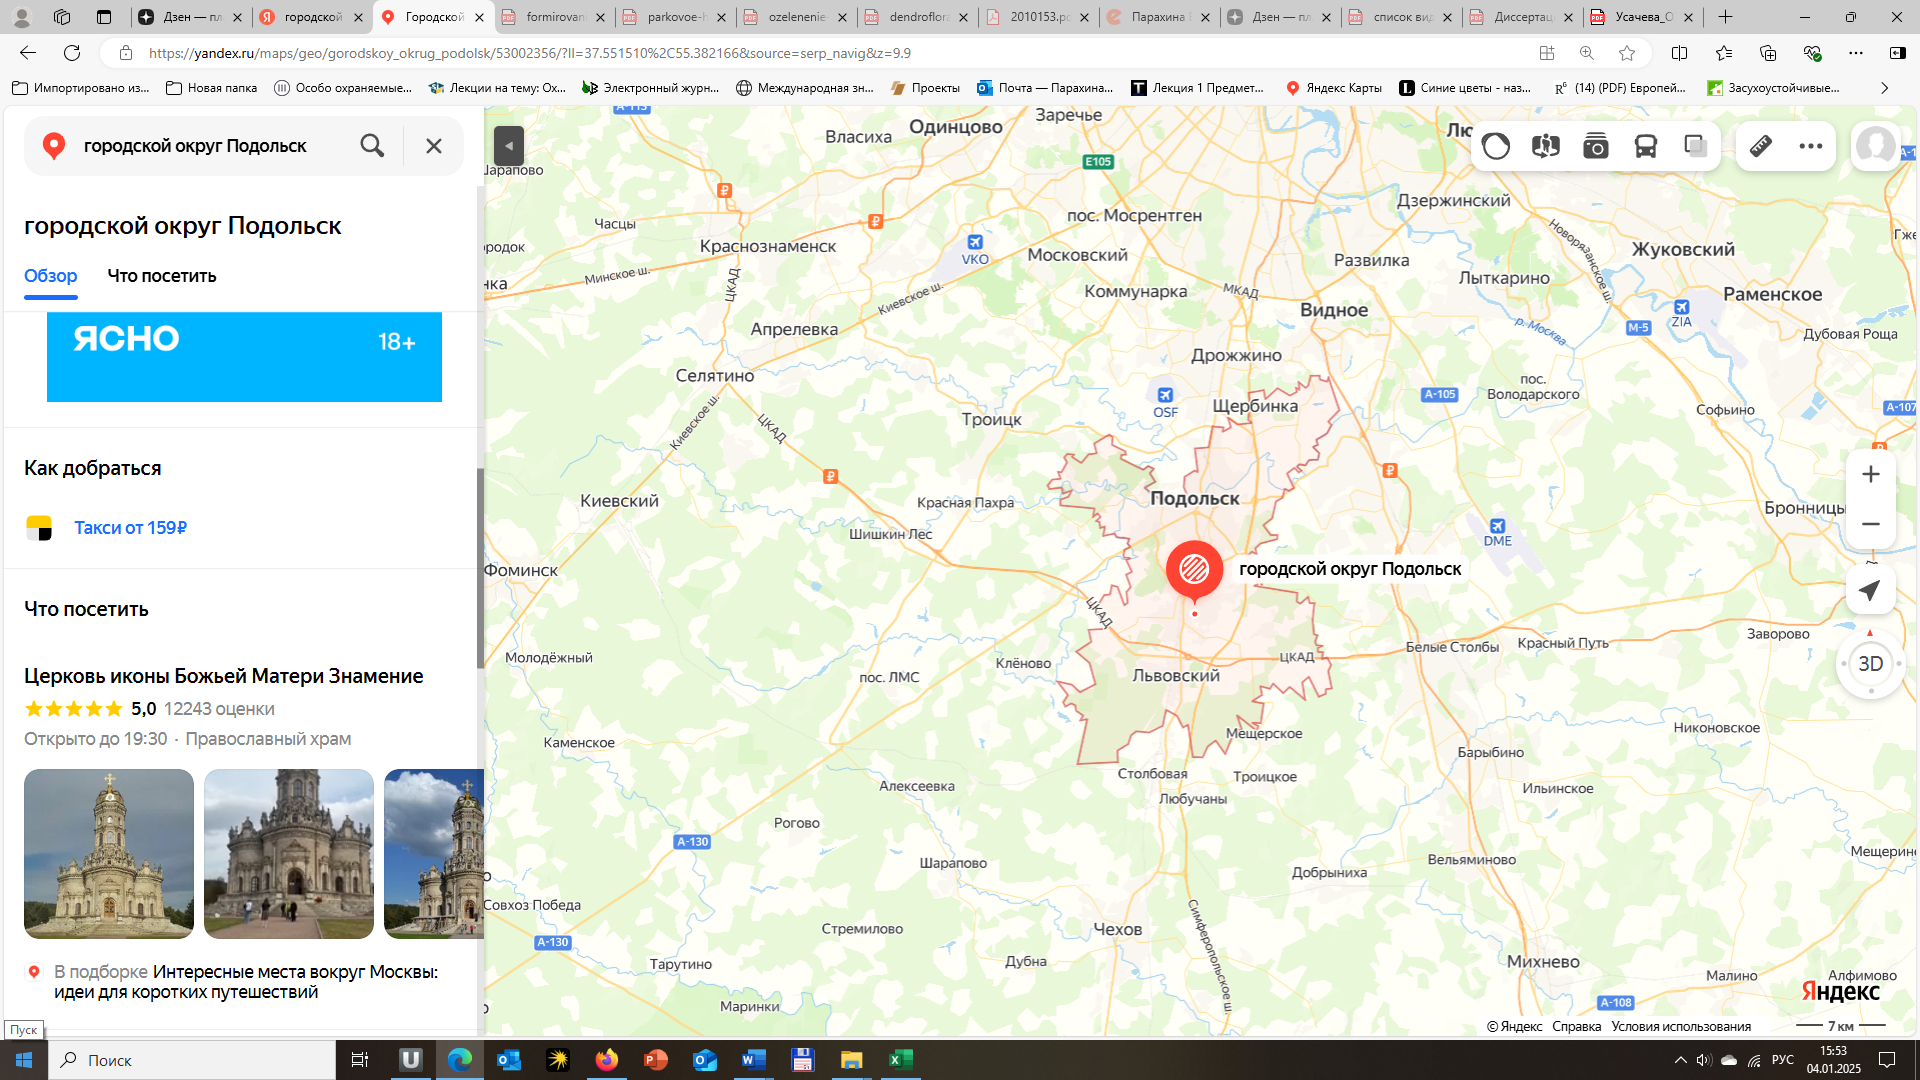Switch to the formirovan browser tab
This screenshot has height=1080, width=1920.
[555, 17]
